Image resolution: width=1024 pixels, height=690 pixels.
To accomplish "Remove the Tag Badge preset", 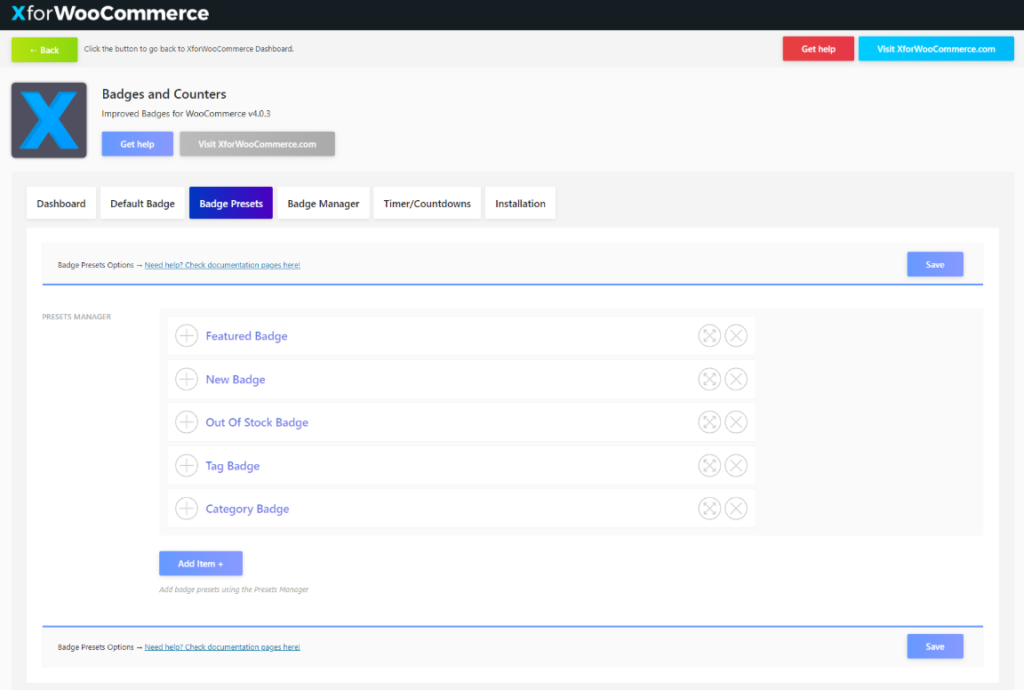I will click(x=736, y=465).
